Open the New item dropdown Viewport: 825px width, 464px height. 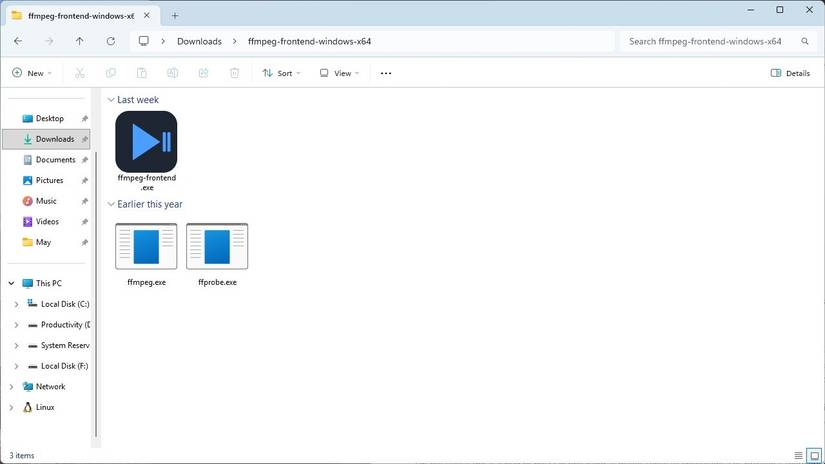point(32,73)
